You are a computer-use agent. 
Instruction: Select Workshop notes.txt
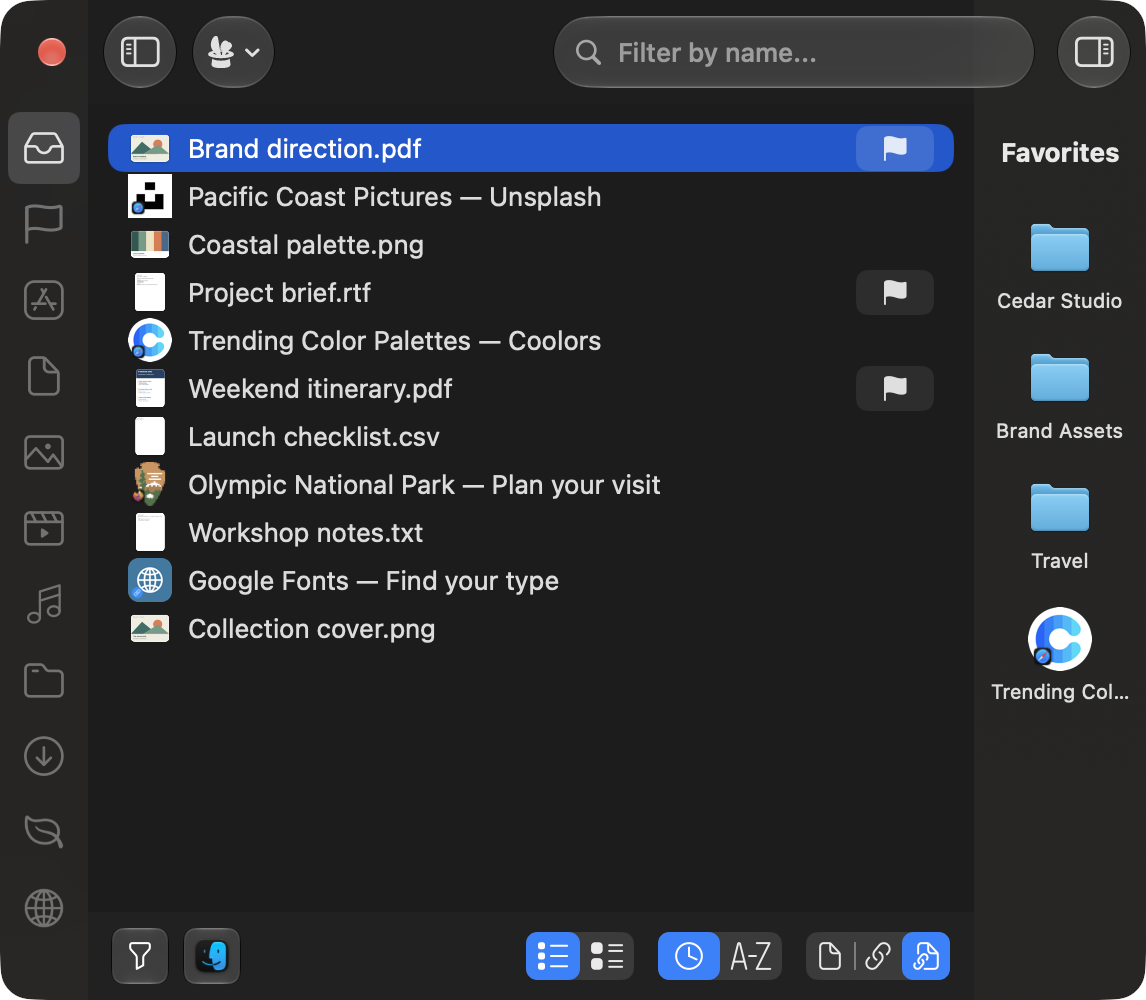click(x=531, y=533)
